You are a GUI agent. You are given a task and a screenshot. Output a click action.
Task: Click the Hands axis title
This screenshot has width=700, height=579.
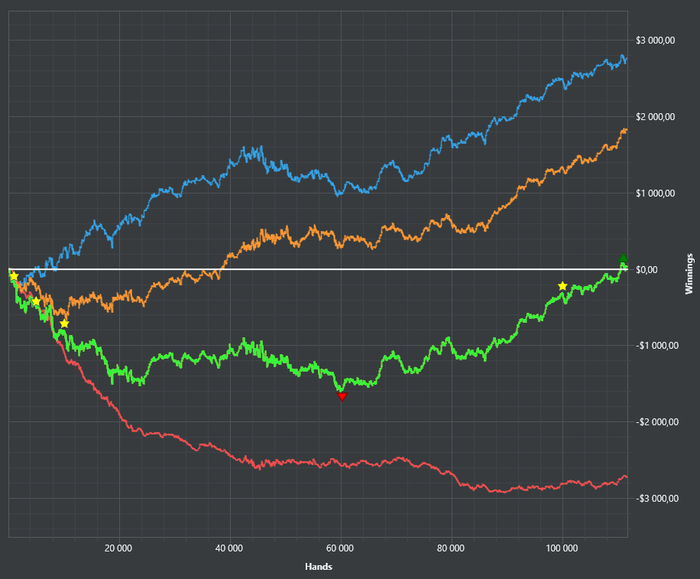coord(319,567)
